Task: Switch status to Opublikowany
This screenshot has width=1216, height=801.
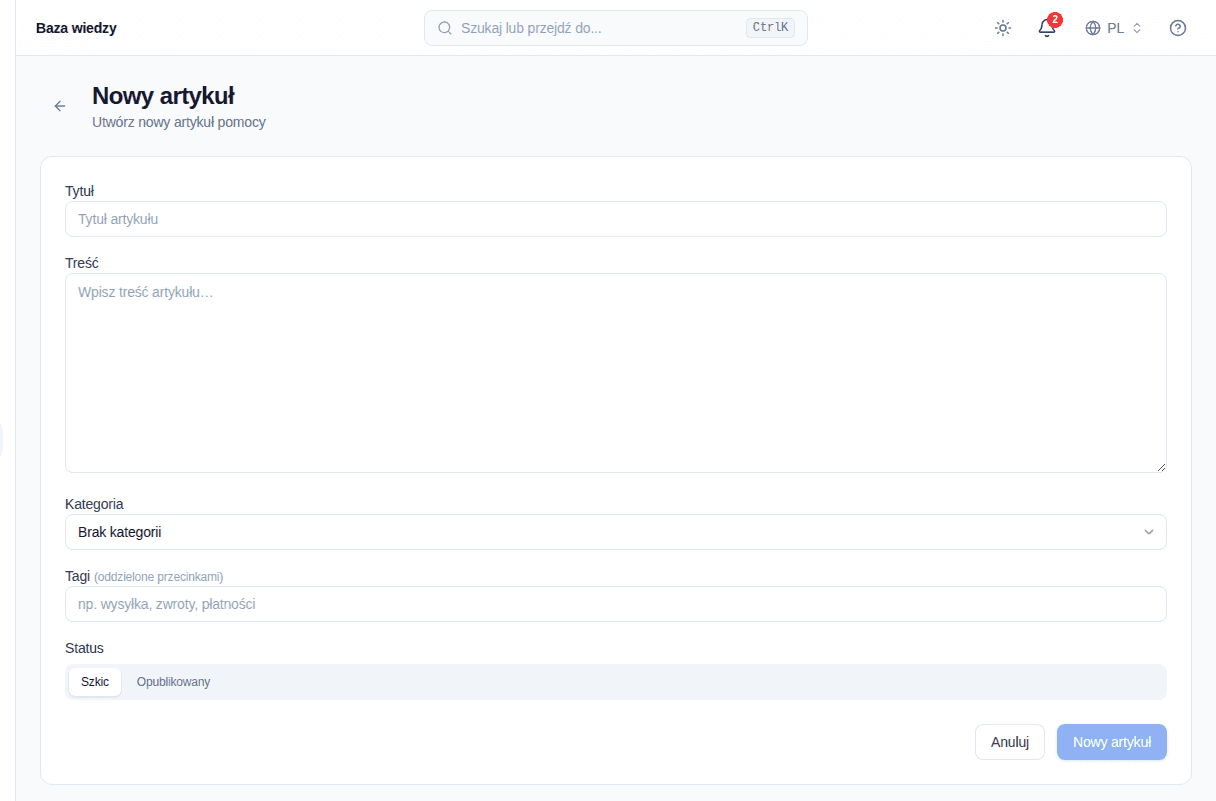Action: coord(174,682)
